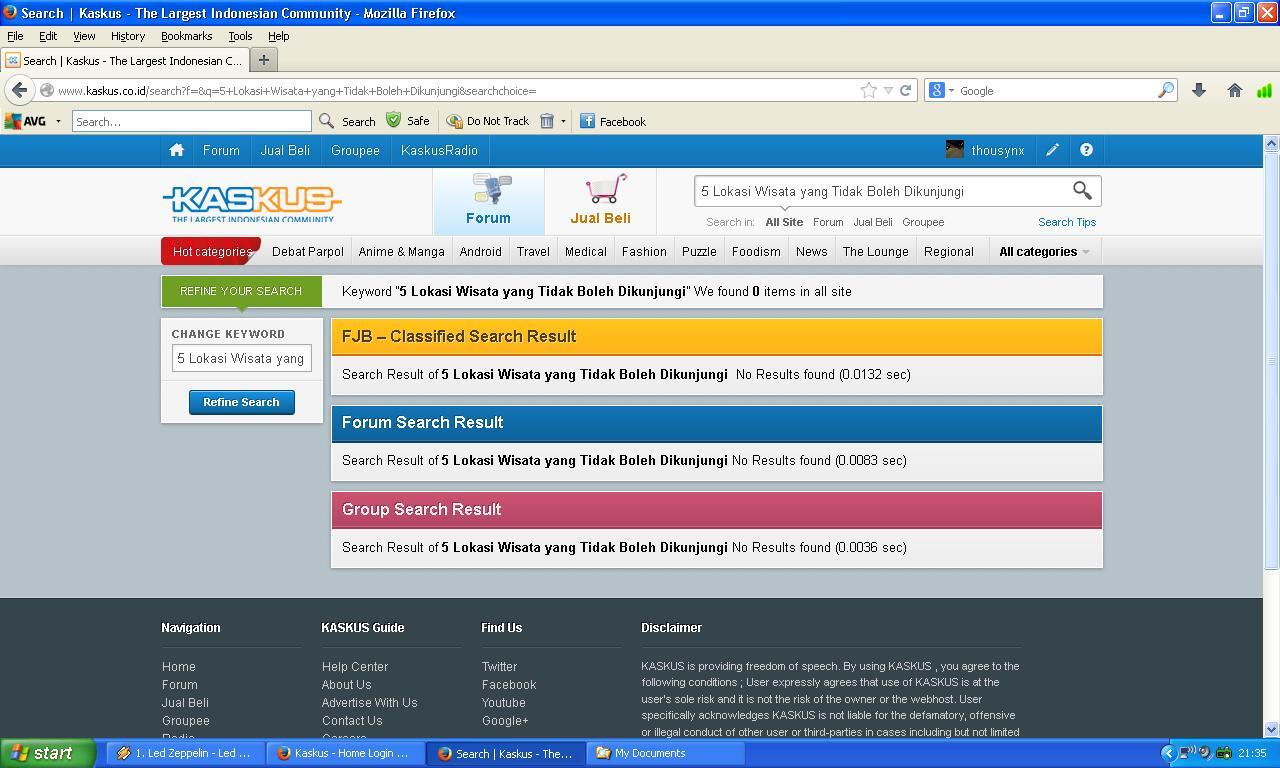This screenshot has height=768, width=1280.
Task: Go to the Firefox home page icon
Action: tap(1235, 90)
